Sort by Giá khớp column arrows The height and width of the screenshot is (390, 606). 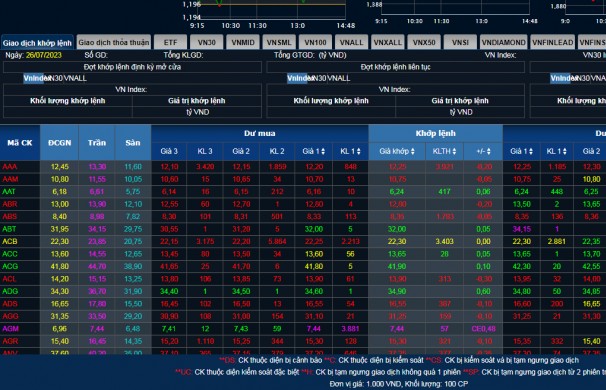412,151
